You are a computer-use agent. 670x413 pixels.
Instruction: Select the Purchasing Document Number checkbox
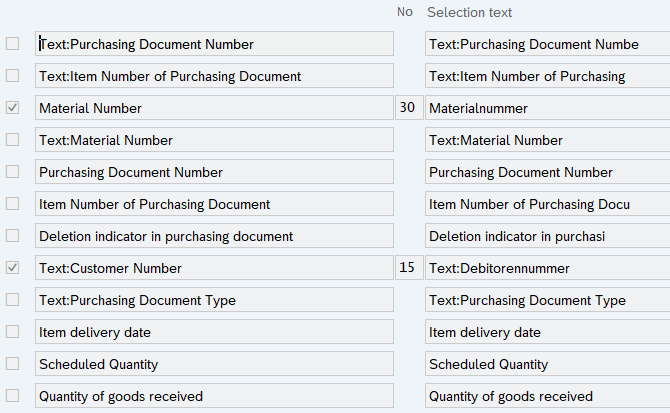(x=12, y=172)
